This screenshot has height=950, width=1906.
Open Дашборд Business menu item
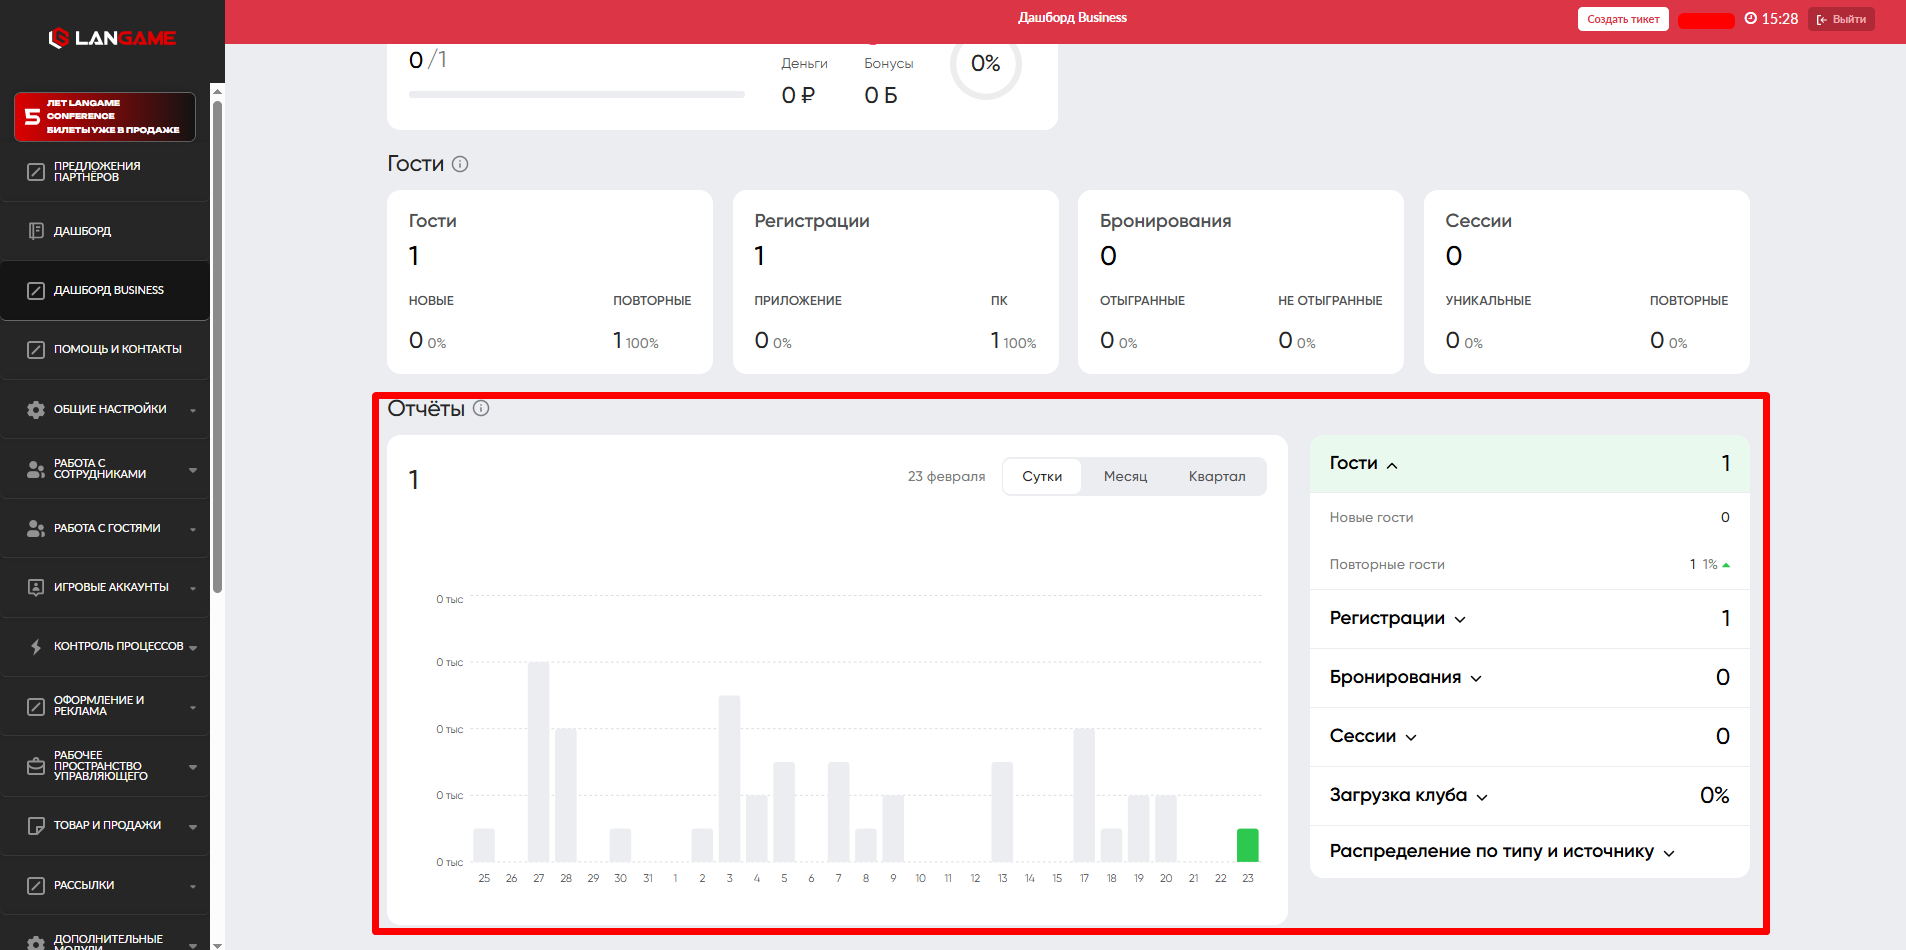[x=108, y=290]
